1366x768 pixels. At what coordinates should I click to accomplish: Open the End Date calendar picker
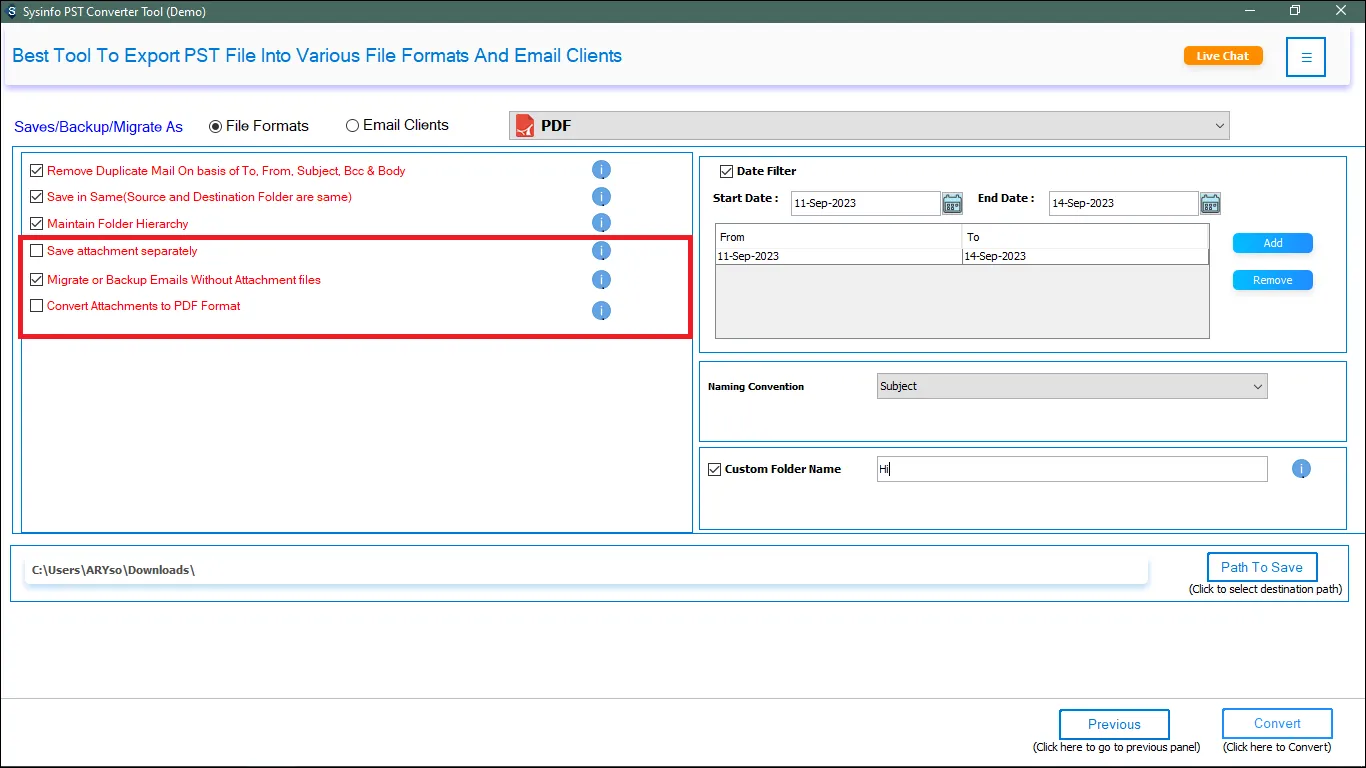click(1210, 204)
